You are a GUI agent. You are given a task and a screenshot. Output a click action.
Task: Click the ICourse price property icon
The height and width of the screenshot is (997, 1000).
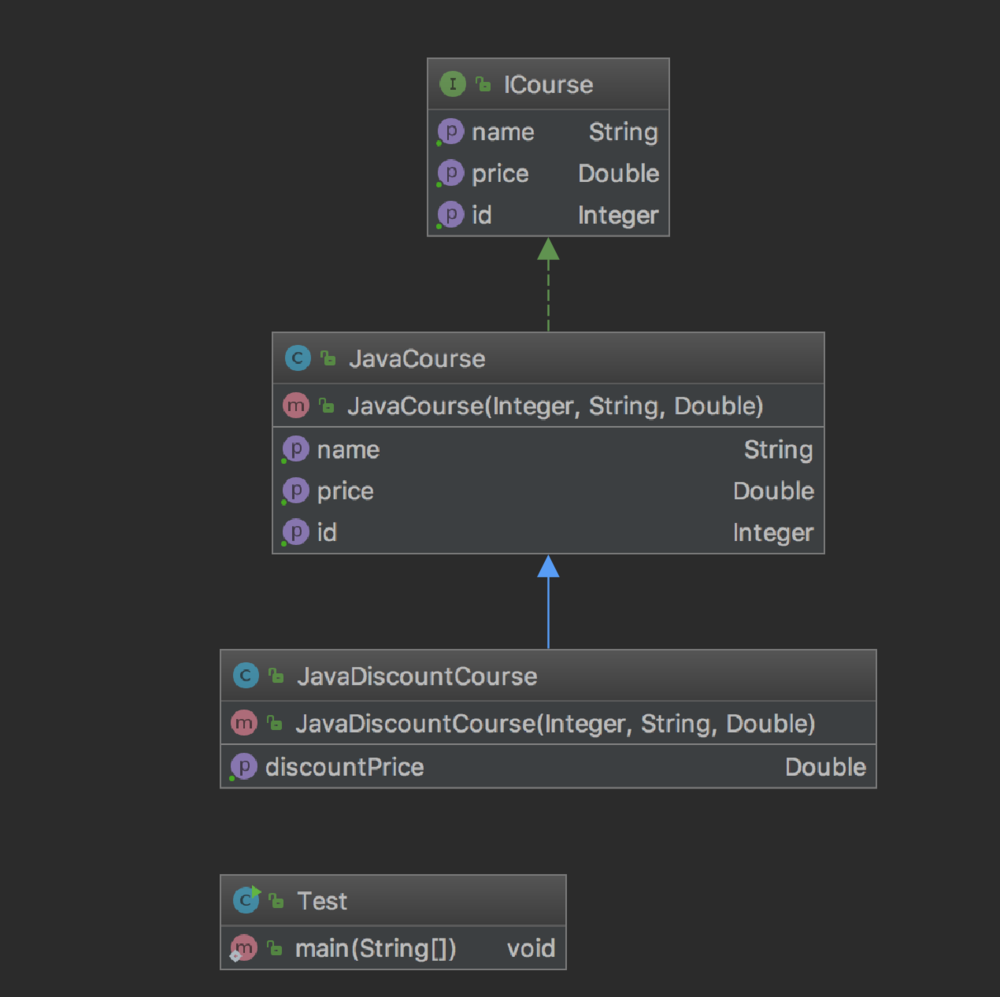pyautogui.click(x=451, y=174)
